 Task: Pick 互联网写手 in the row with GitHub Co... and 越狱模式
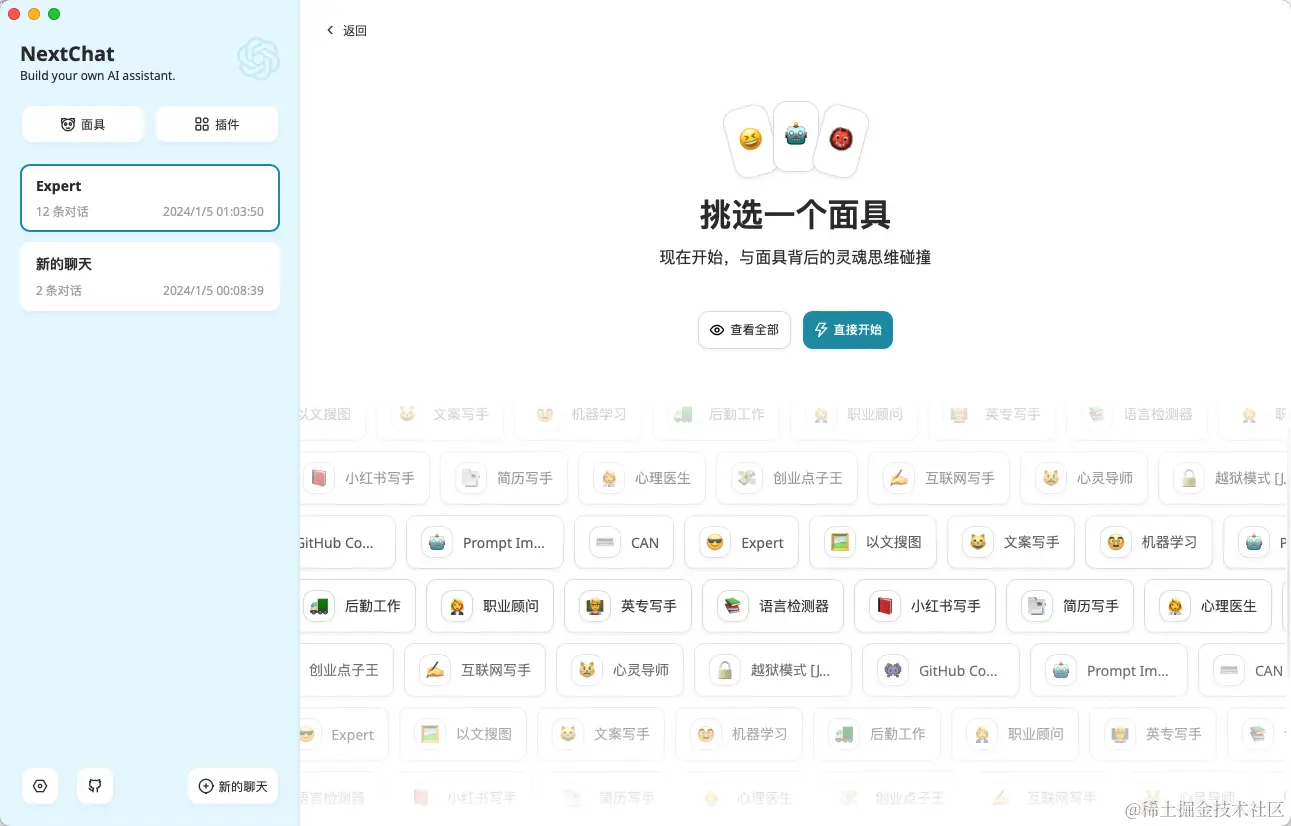tap(475, 670)
